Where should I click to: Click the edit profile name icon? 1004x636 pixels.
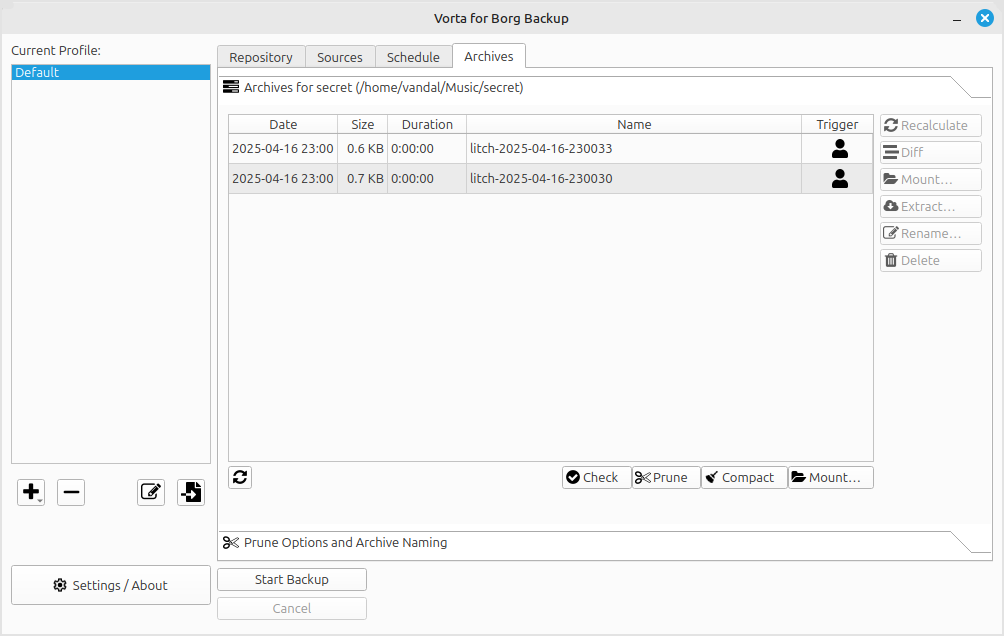[x=151, y=492]
